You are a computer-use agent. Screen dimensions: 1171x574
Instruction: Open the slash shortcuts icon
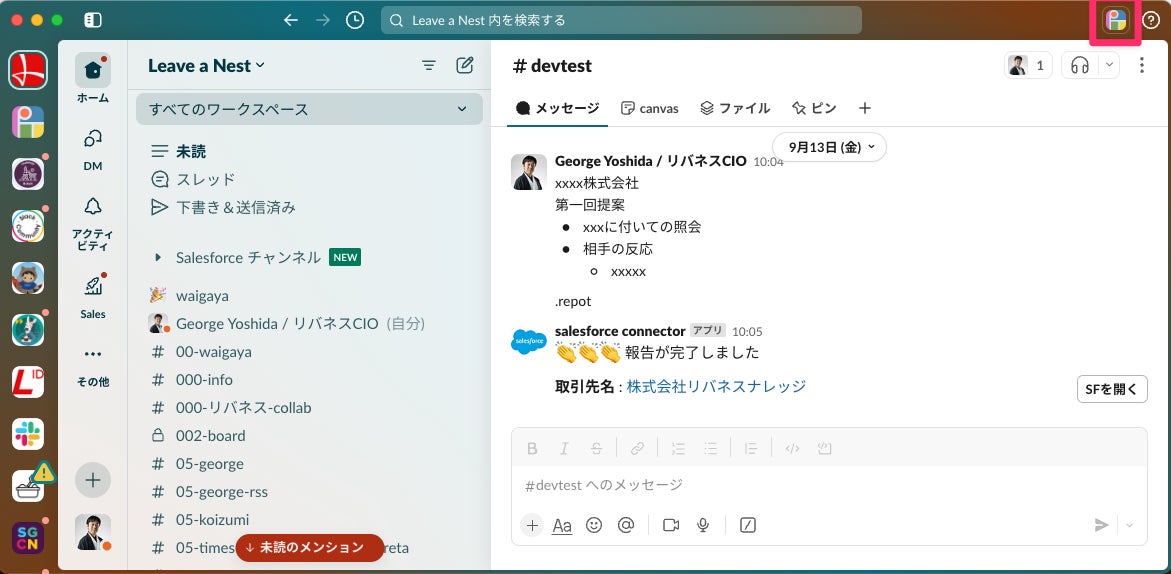[x=748, y=525]
